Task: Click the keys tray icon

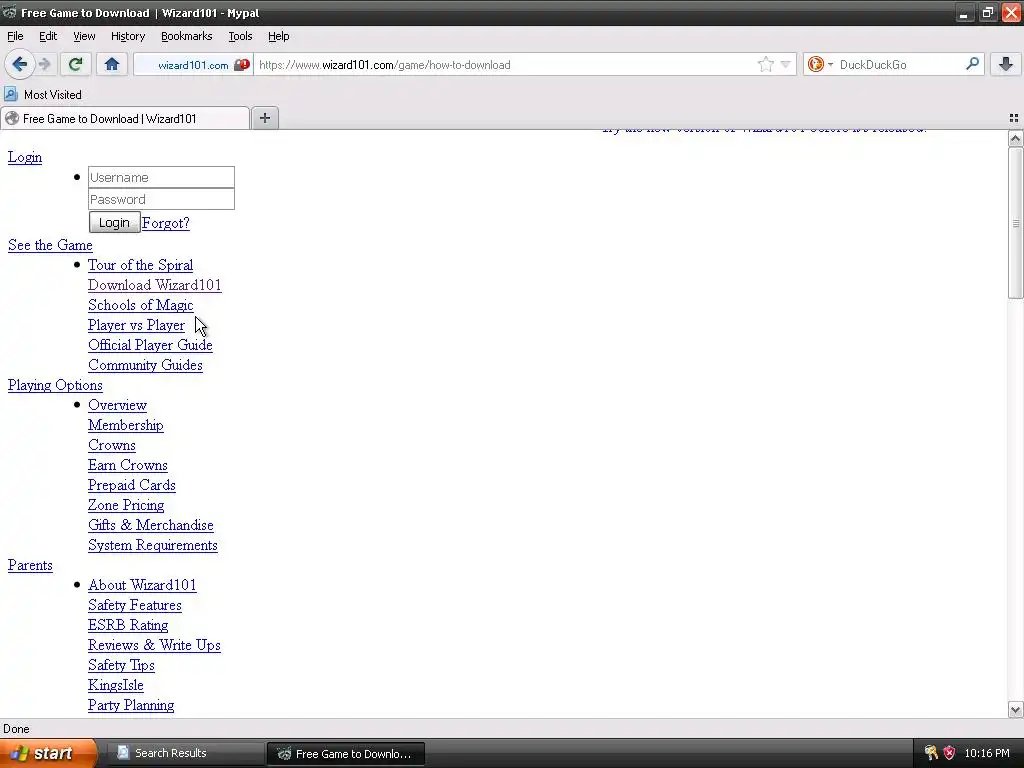Action: click(931, 753)
